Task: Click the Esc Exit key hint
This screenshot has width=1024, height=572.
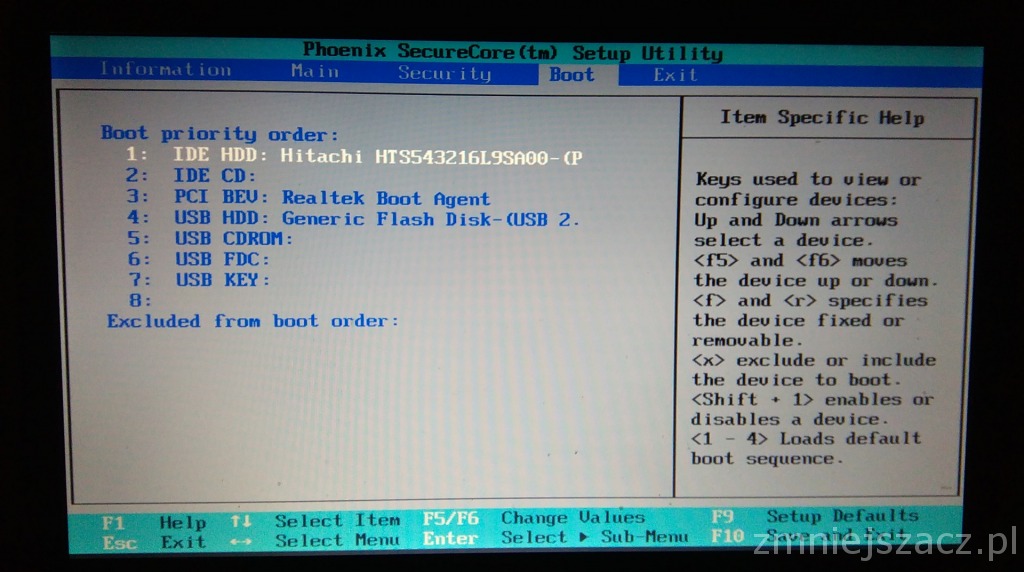Action: coord(153,542)
